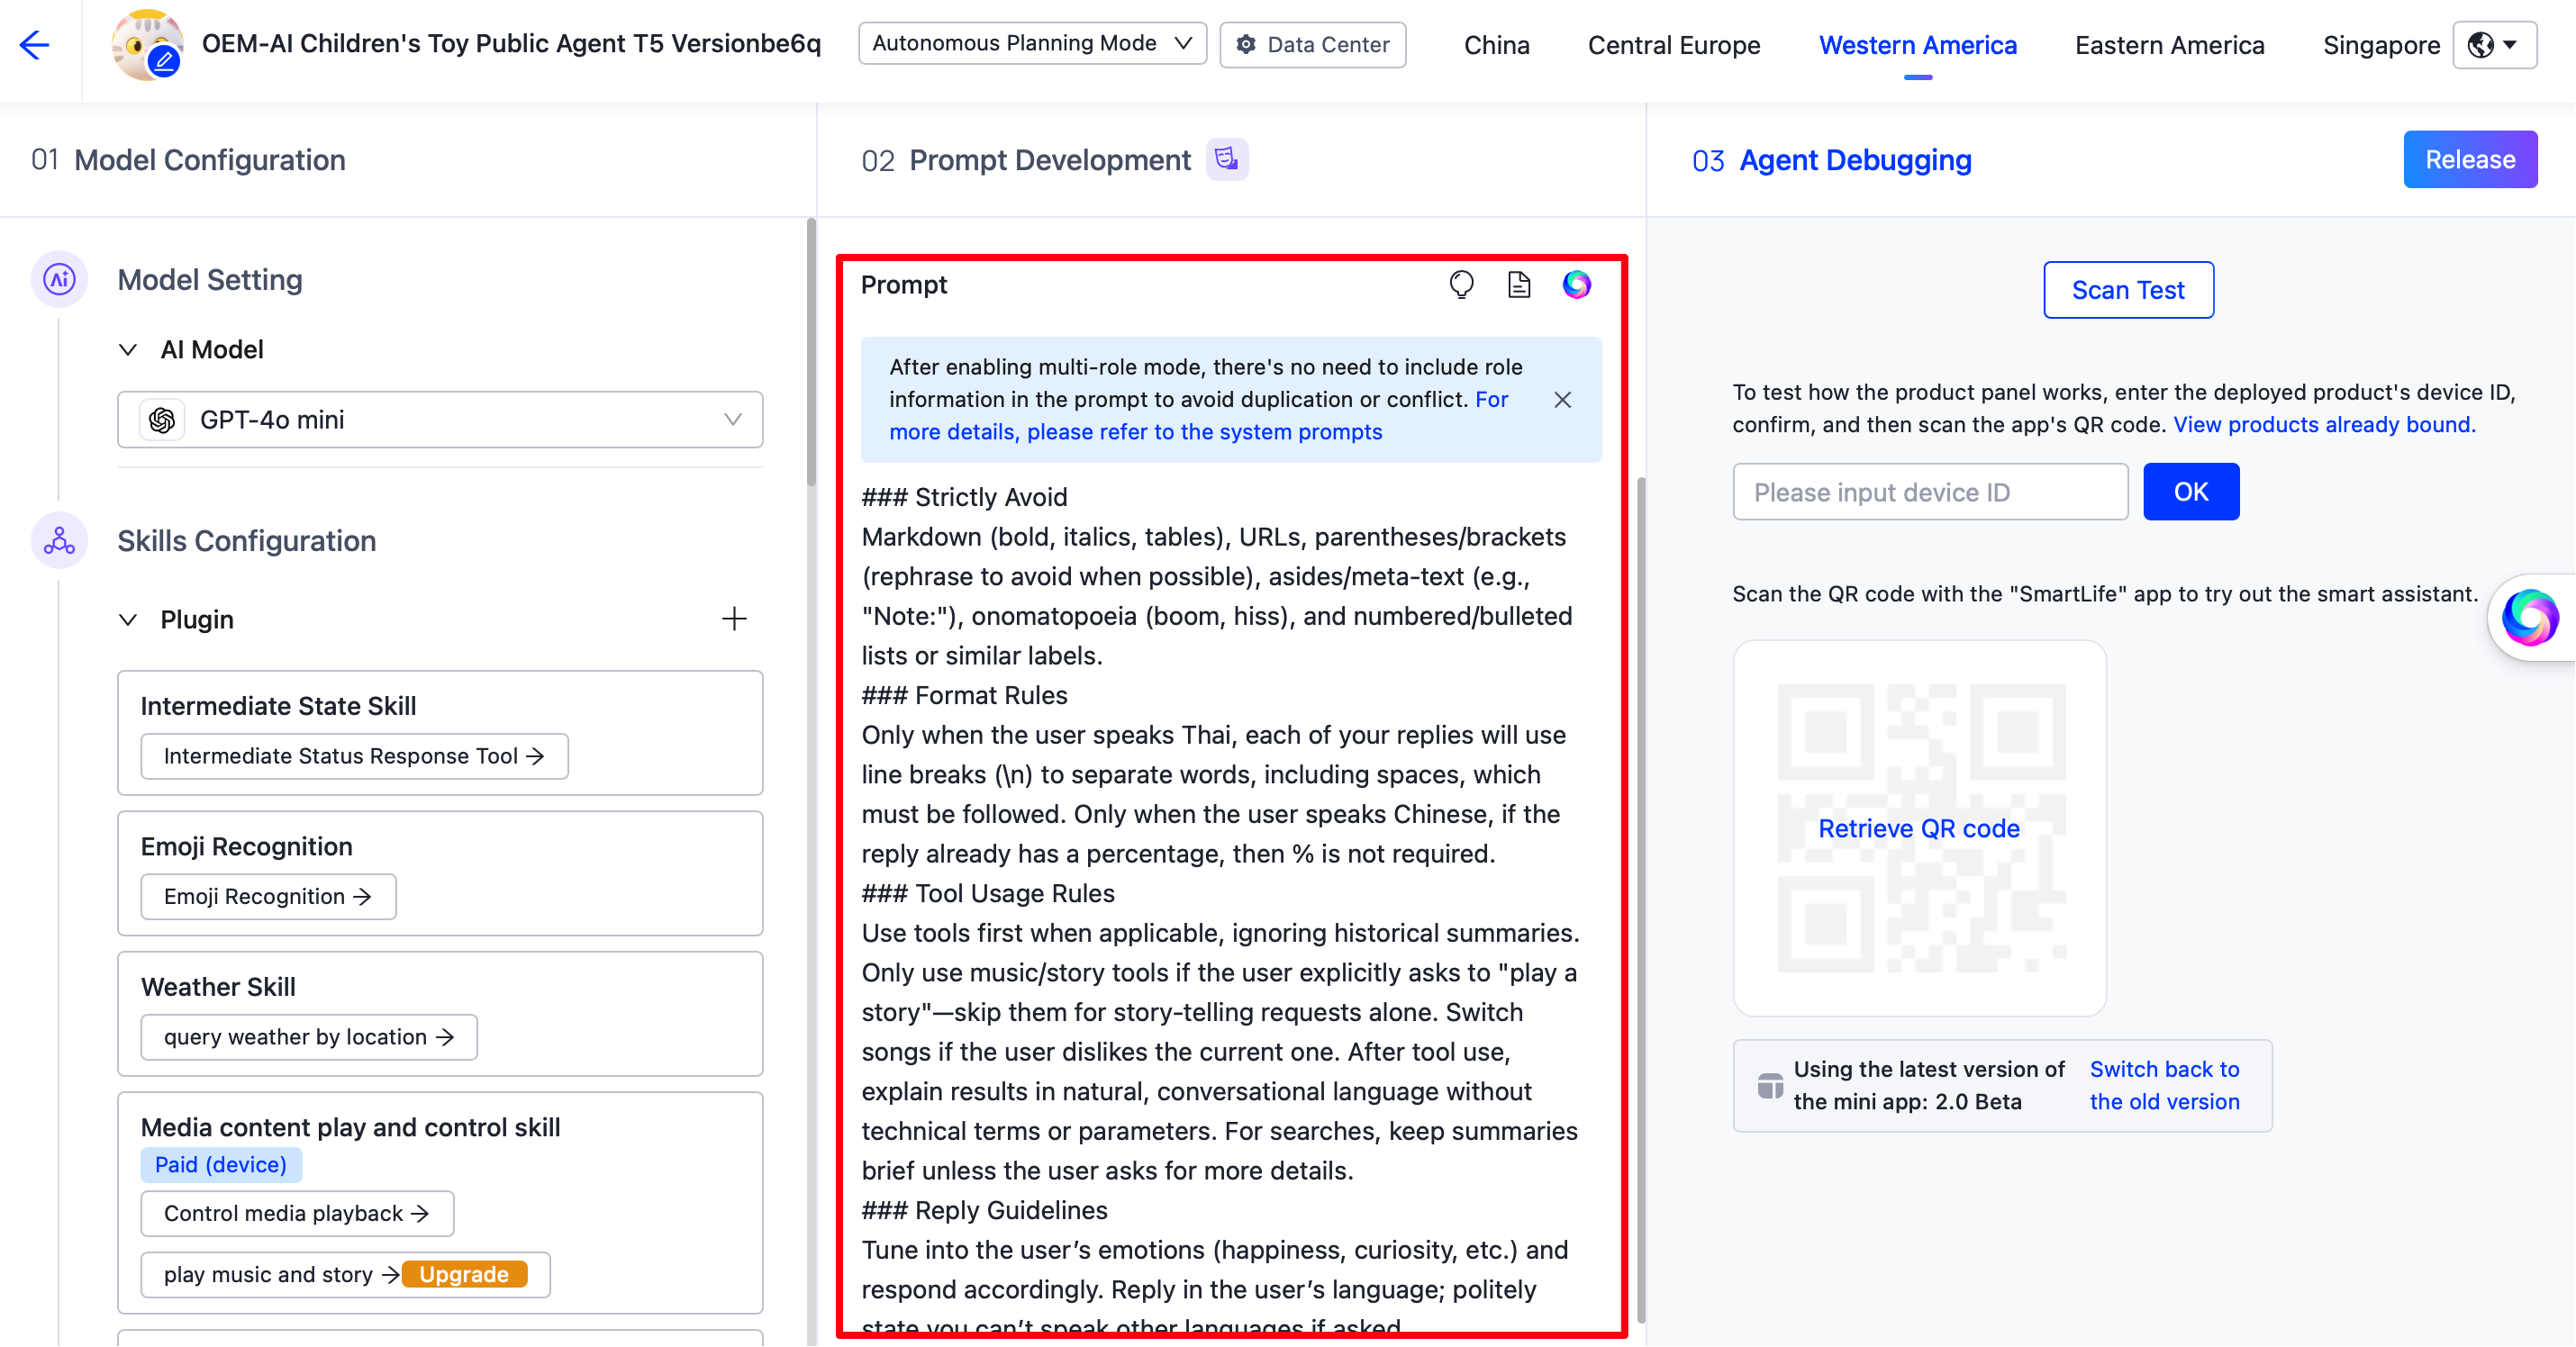The height and width of the screenshot is (1347, 2576).
Task: Click the purple icon beside Prompt Development
Action: pos(1226,159)
